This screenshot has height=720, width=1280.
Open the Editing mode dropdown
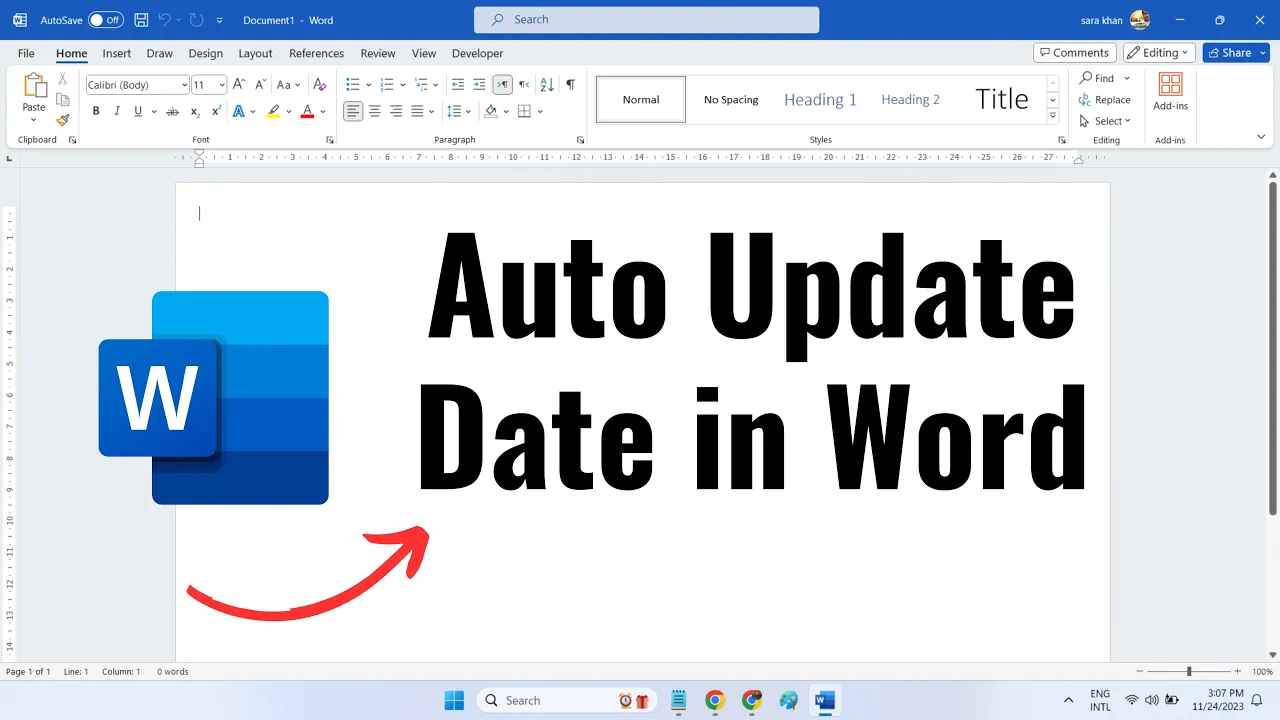click(x=1159, y=53)
